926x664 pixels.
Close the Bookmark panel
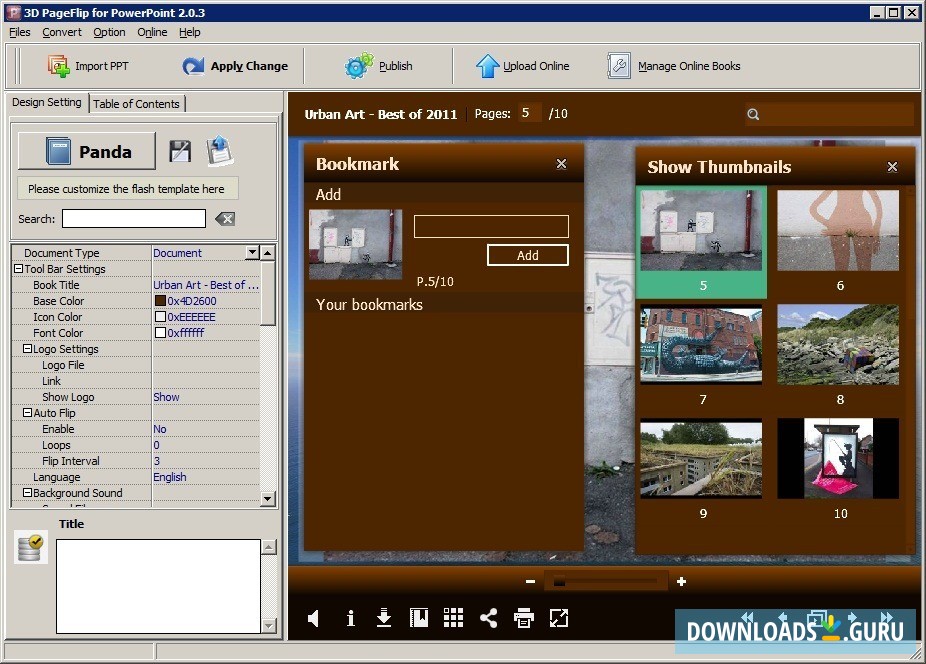tap(561, 164)
